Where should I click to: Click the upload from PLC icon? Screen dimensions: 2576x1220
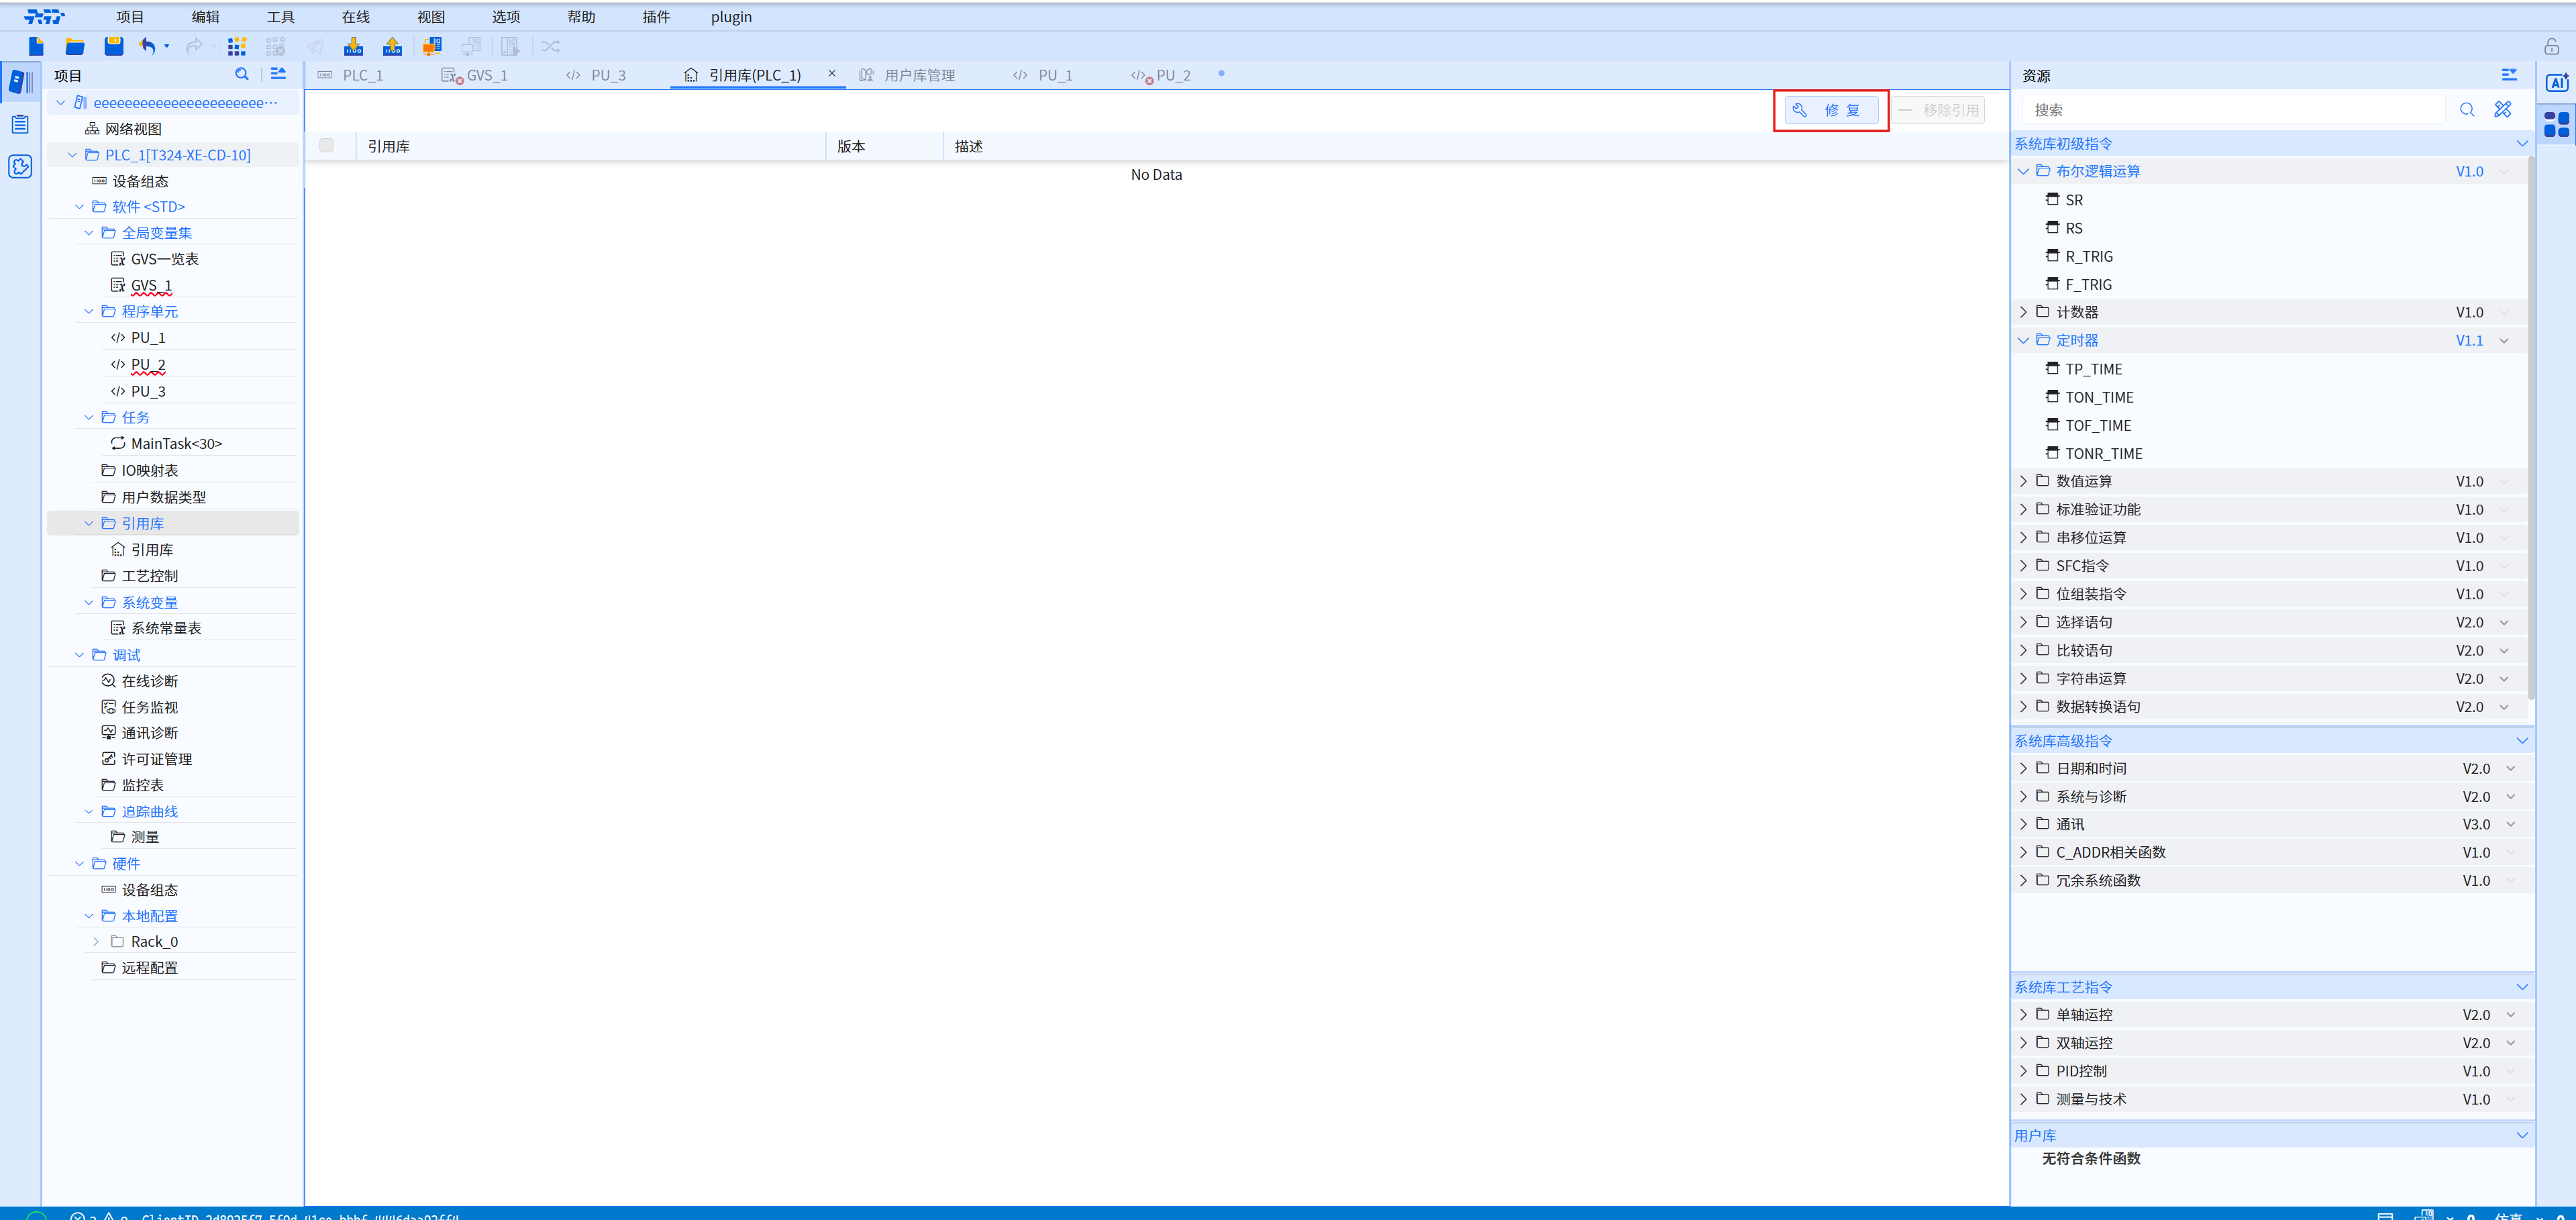(x=392, y=46)
